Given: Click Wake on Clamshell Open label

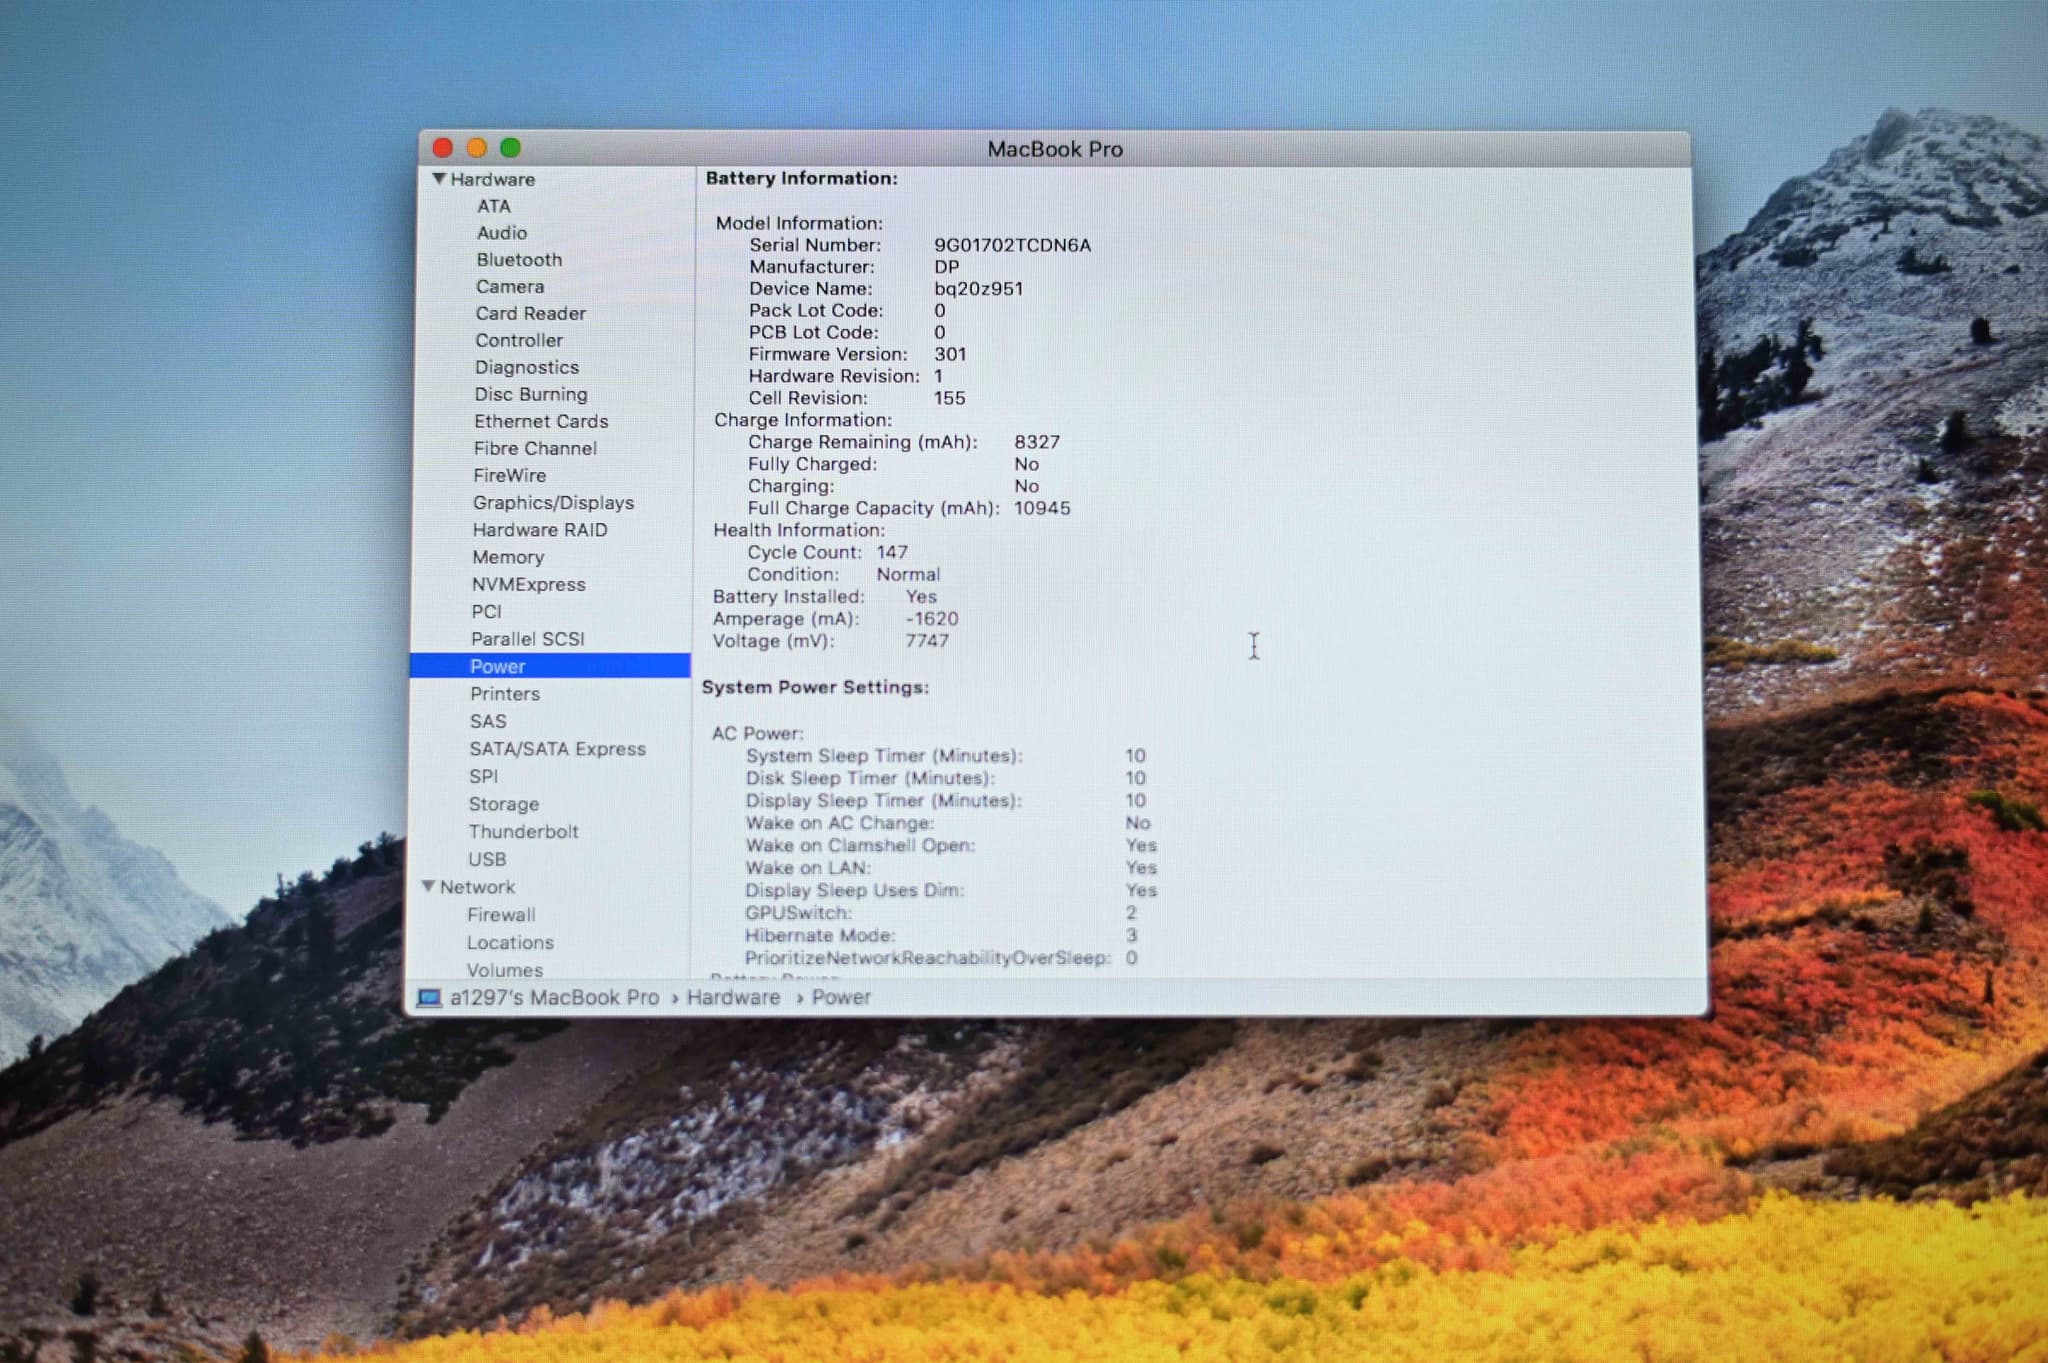Looking at the screenshot, I should tap(860, 846).
